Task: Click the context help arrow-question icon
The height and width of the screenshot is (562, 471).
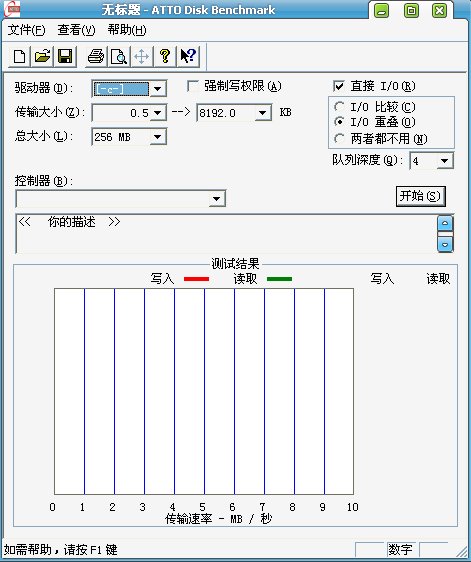Action: [188, 56]
